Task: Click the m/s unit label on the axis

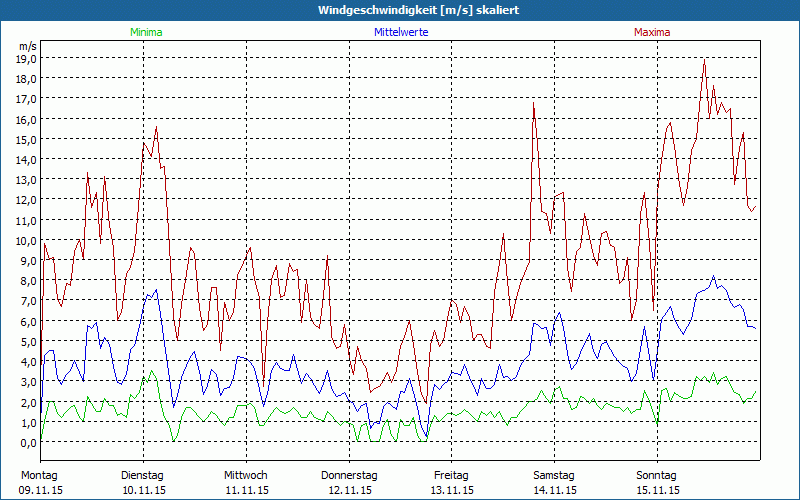Action: point(26,46)
